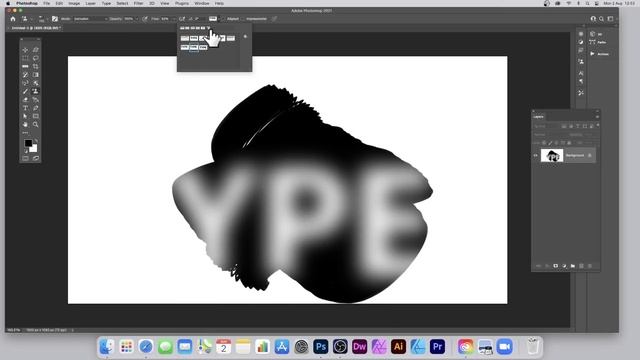Select the highlighted pattern in second row
Image resolution: width=640 pixels, height=360 pixels.
[194, 47]
